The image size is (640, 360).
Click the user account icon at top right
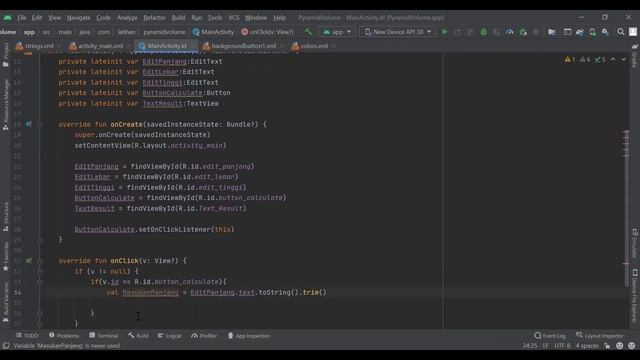point(633,32)
